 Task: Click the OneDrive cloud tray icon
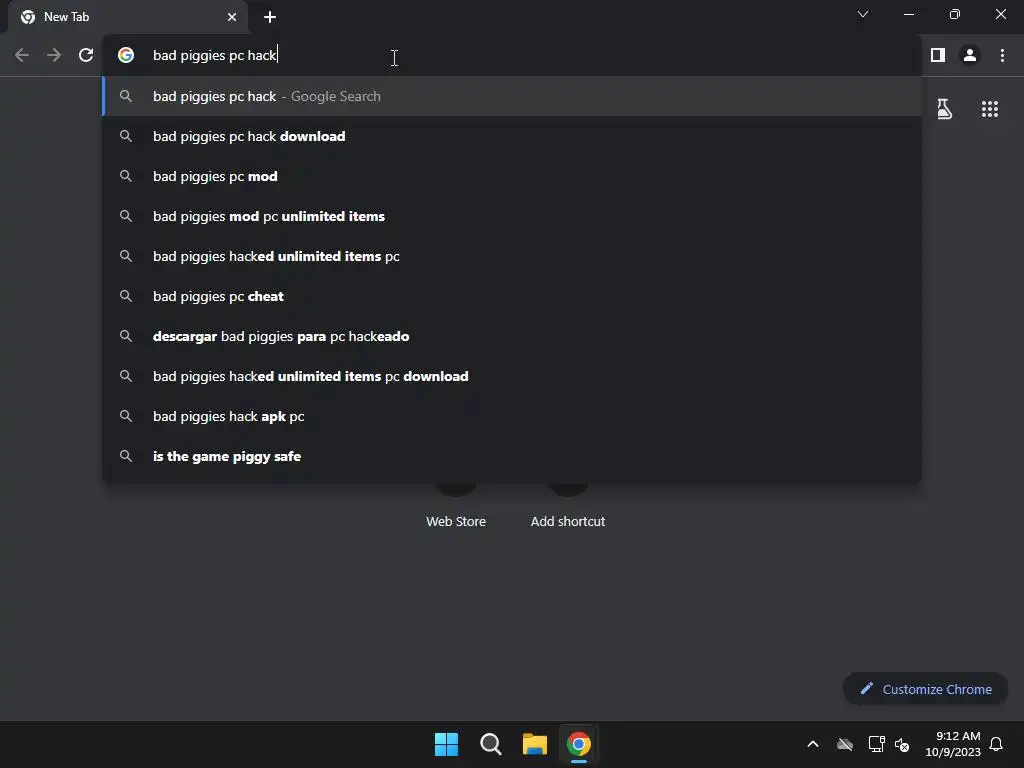pos(845,744)
